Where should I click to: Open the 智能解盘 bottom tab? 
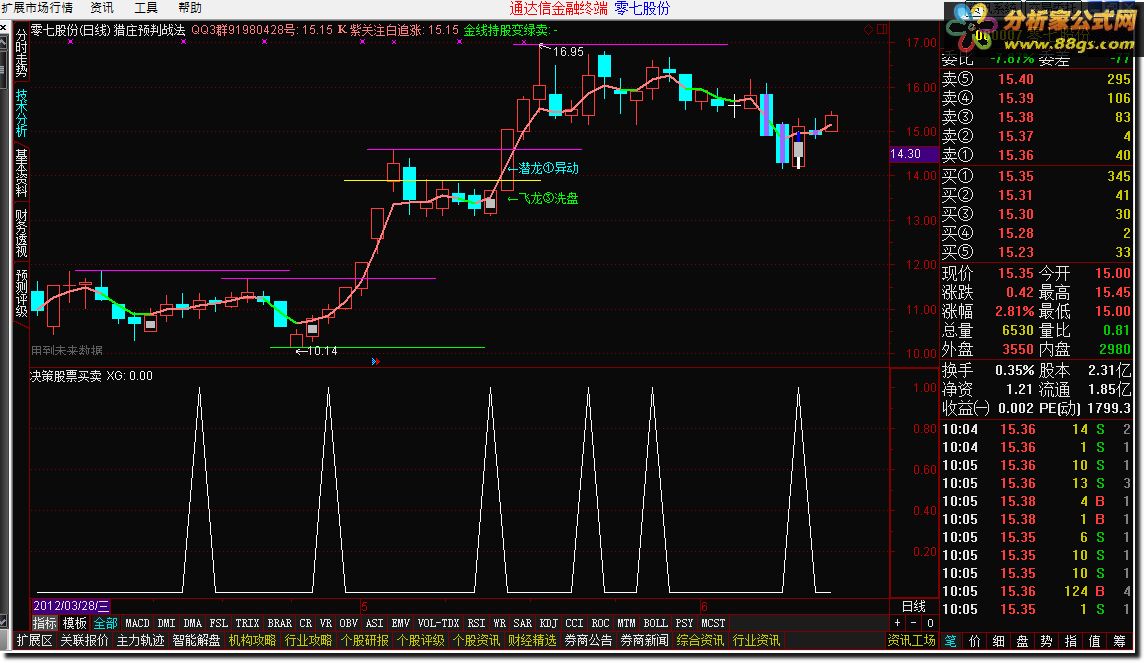click(x=196, y=640)
